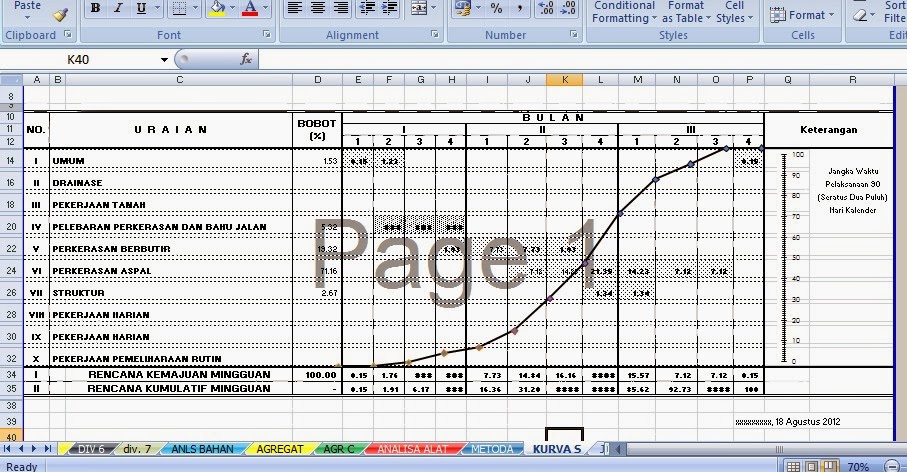Click the Insert Function fx icon
This screenshot has height=472, width=907.
tap(246, 59)
